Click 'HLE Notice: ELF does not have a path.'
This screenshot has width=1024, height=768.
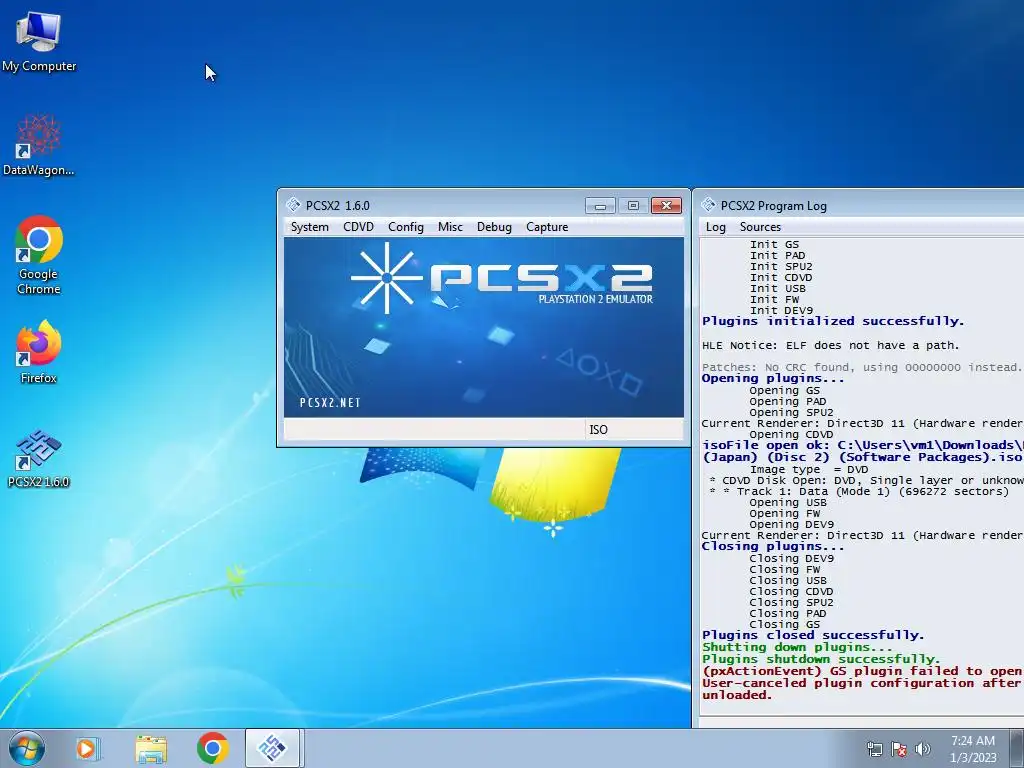coord(831,345)
